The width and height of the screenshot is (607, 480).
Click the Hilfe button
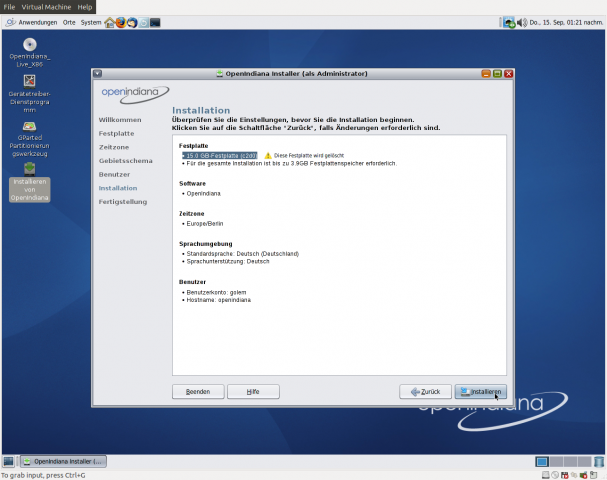(x=252, y=392)
